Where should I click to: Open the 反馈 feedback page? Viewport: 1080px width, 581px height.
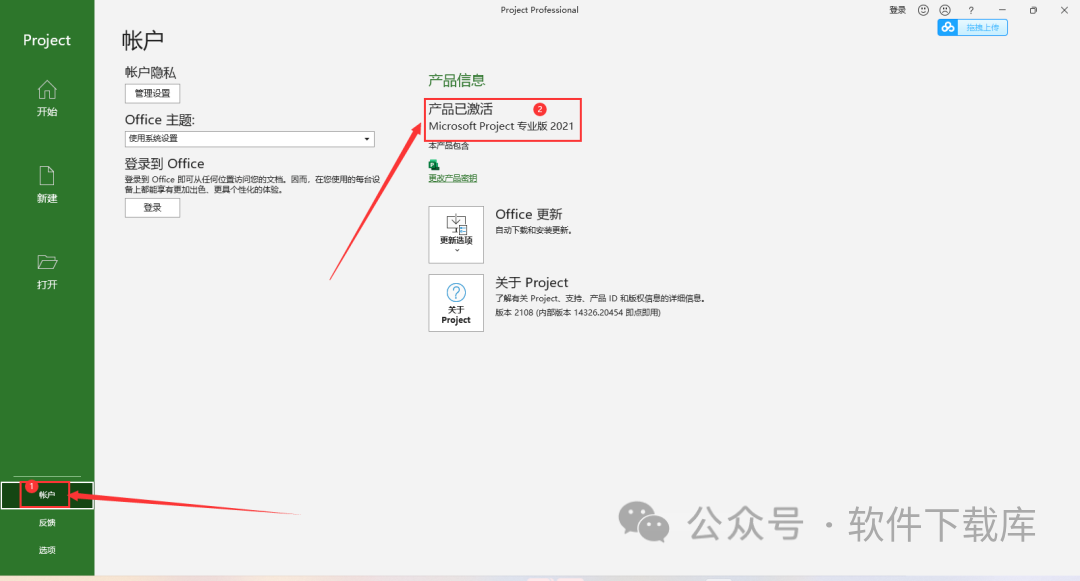point(47,522)
